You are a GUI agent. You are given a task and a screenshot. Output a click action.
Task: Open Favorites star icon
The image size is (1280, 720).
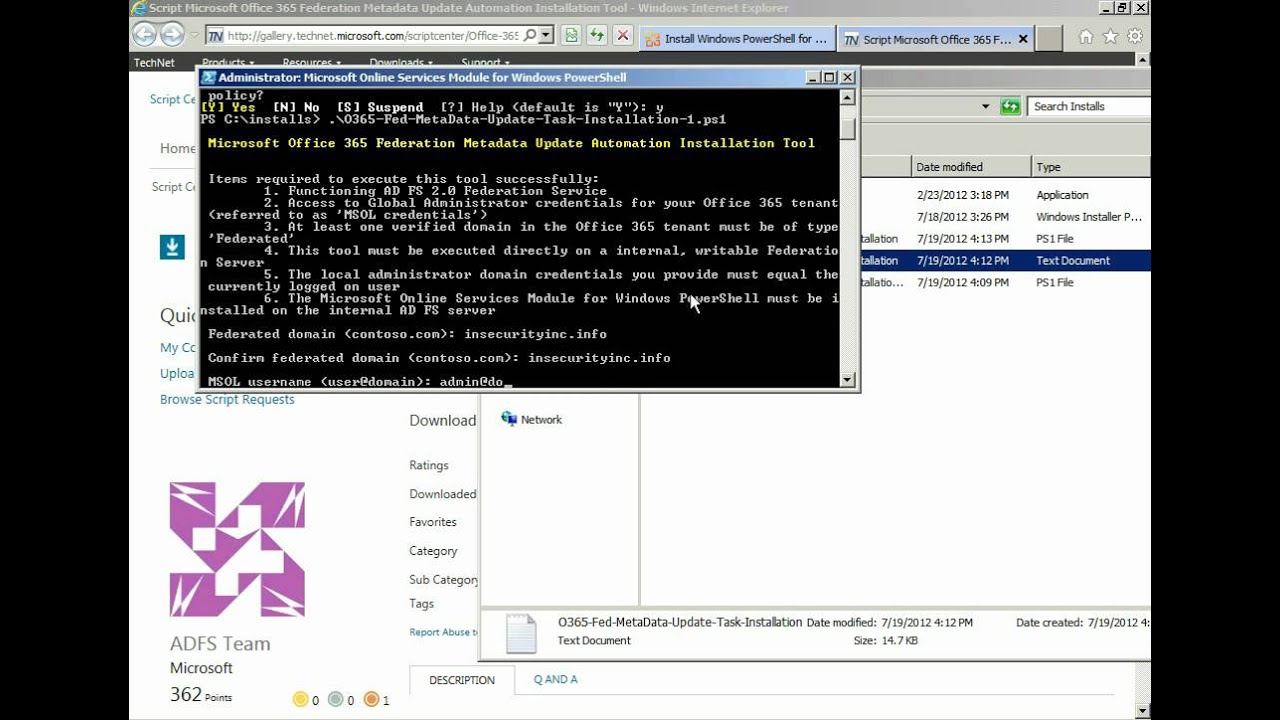point(1110,37)
